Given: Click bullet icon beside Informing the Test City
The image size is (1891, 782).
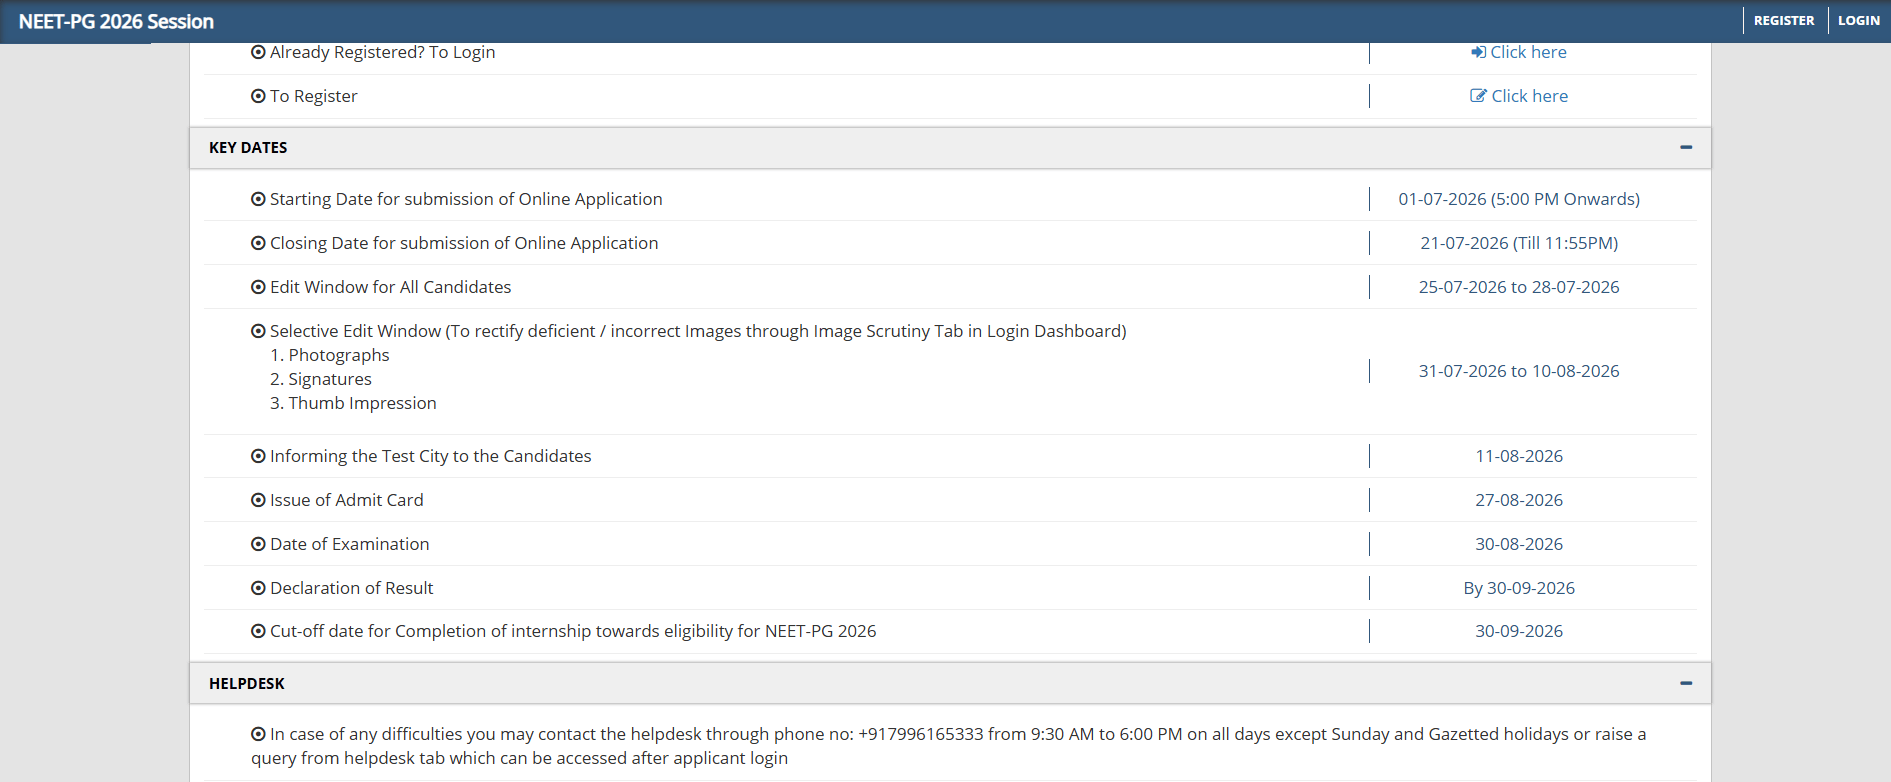Looking at the screenshot, I should 258,456.
